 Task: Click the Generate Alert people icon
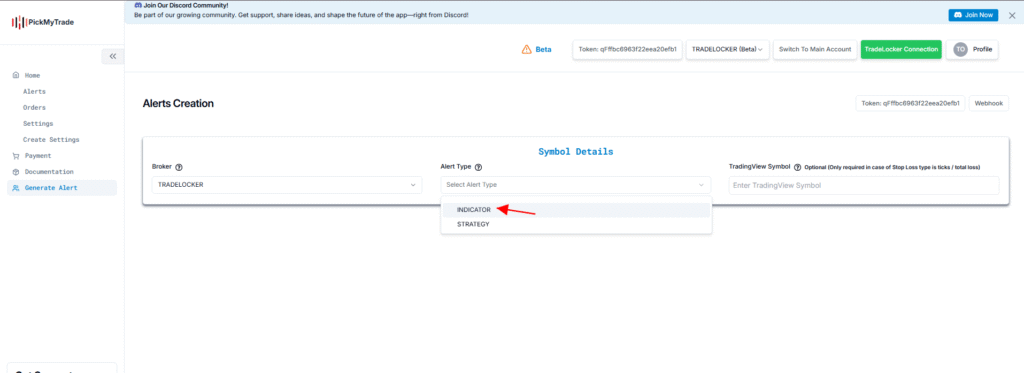[x=16, y=188]
